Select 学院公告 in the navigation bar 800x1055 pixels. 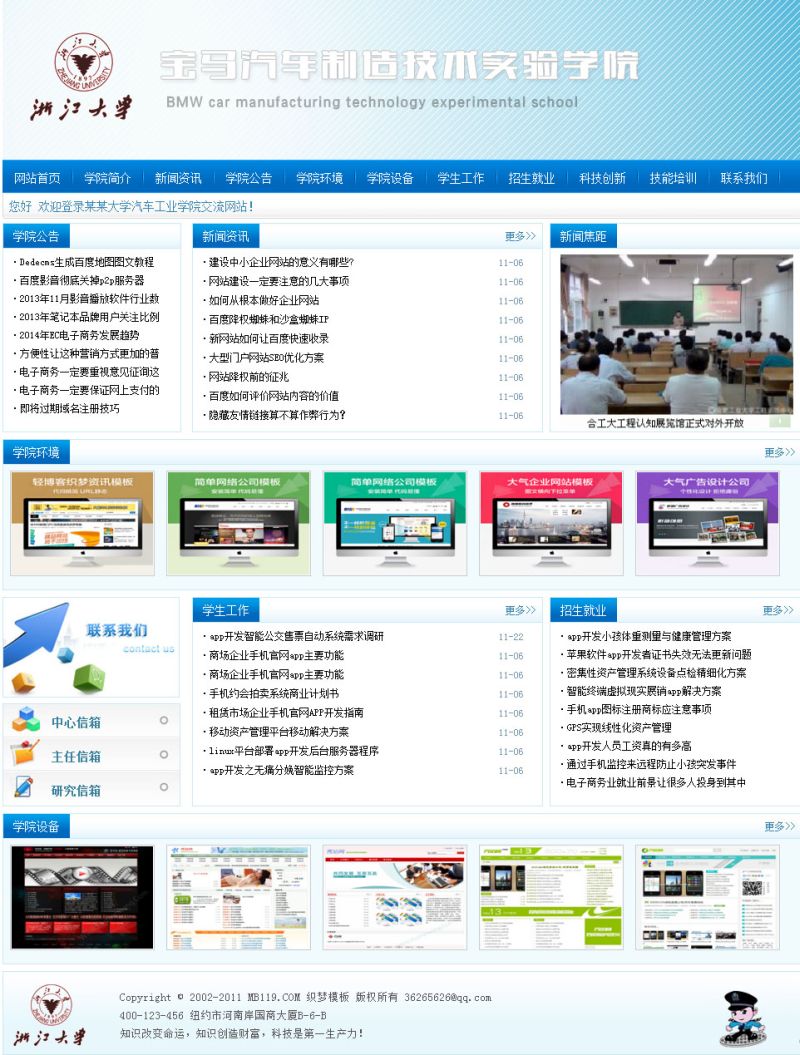click(x=249, y=178)
